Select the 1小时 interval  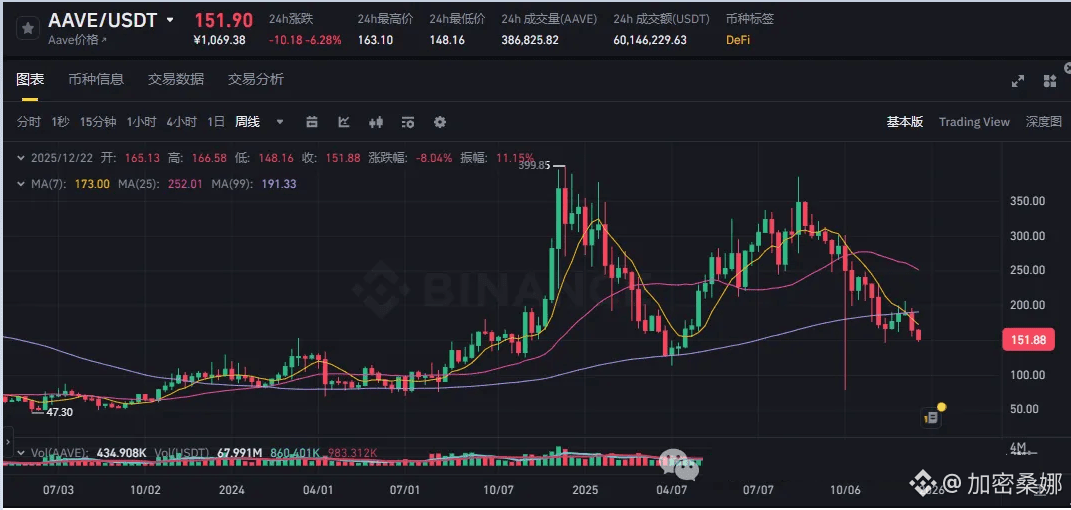(141, 122)
